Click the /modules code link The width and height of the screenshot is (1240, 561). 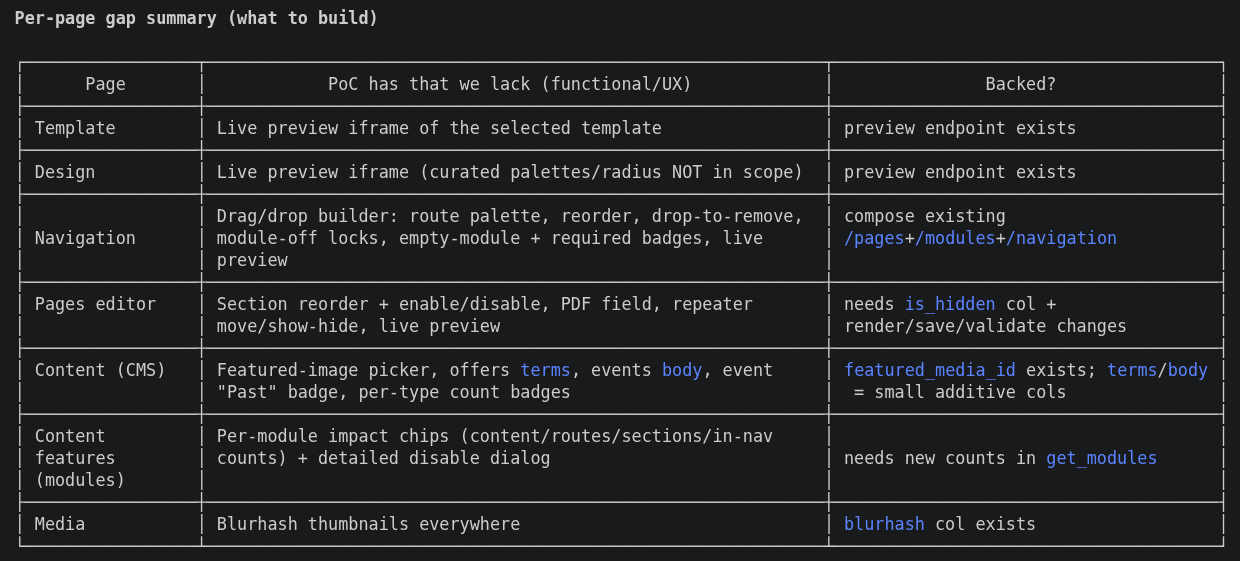[955, 238]
